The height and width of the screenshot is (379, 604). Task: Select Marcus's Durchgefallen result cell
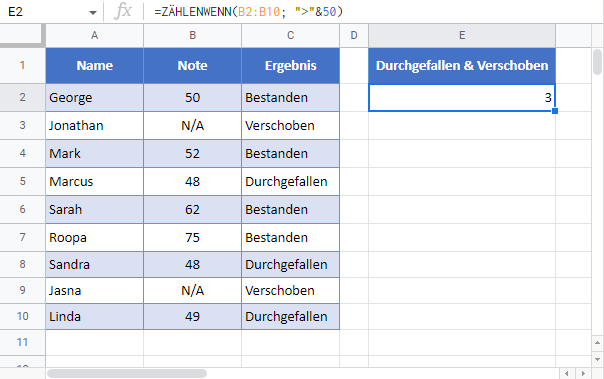point(290,181)
